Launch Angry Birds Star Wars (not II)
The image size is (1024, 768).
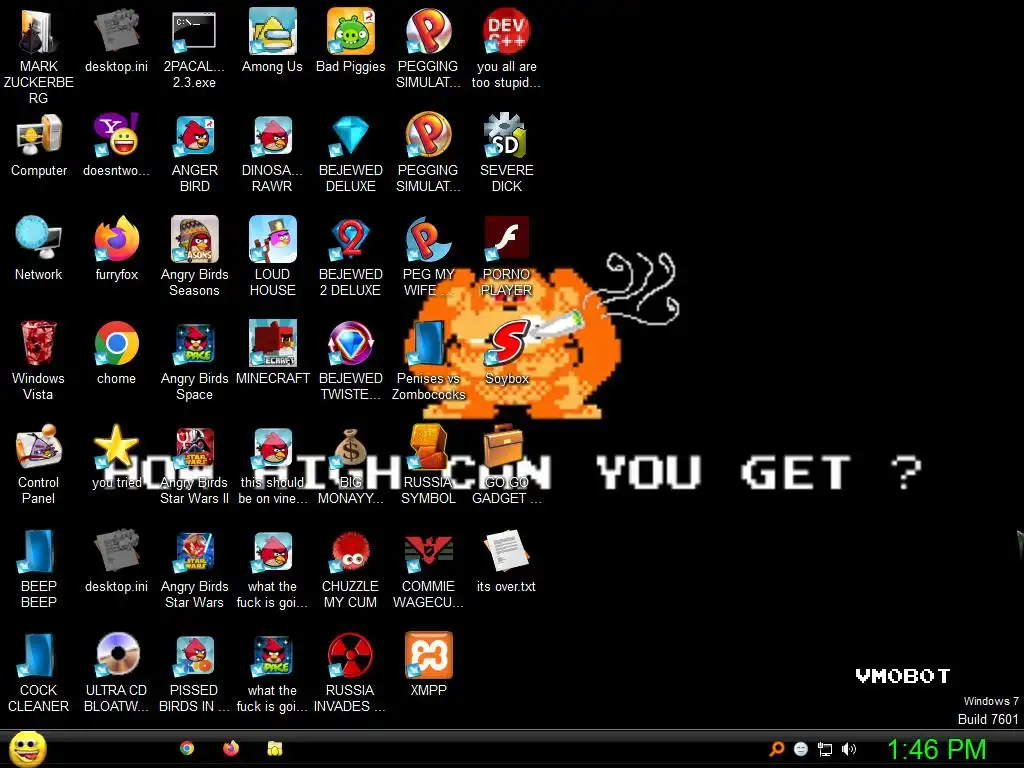click(x=194, y=551)
